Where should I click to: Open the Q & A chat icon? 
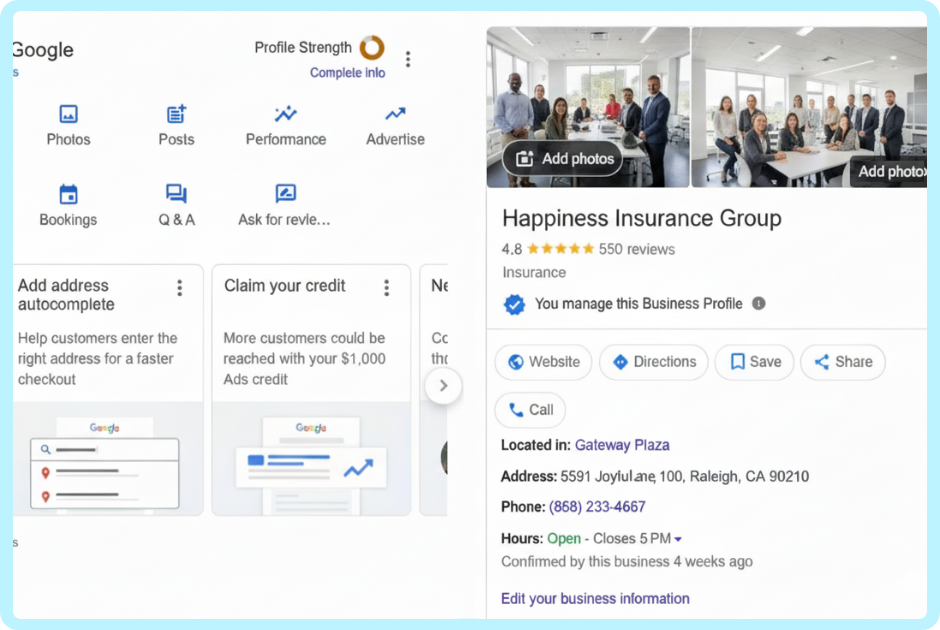176,194
